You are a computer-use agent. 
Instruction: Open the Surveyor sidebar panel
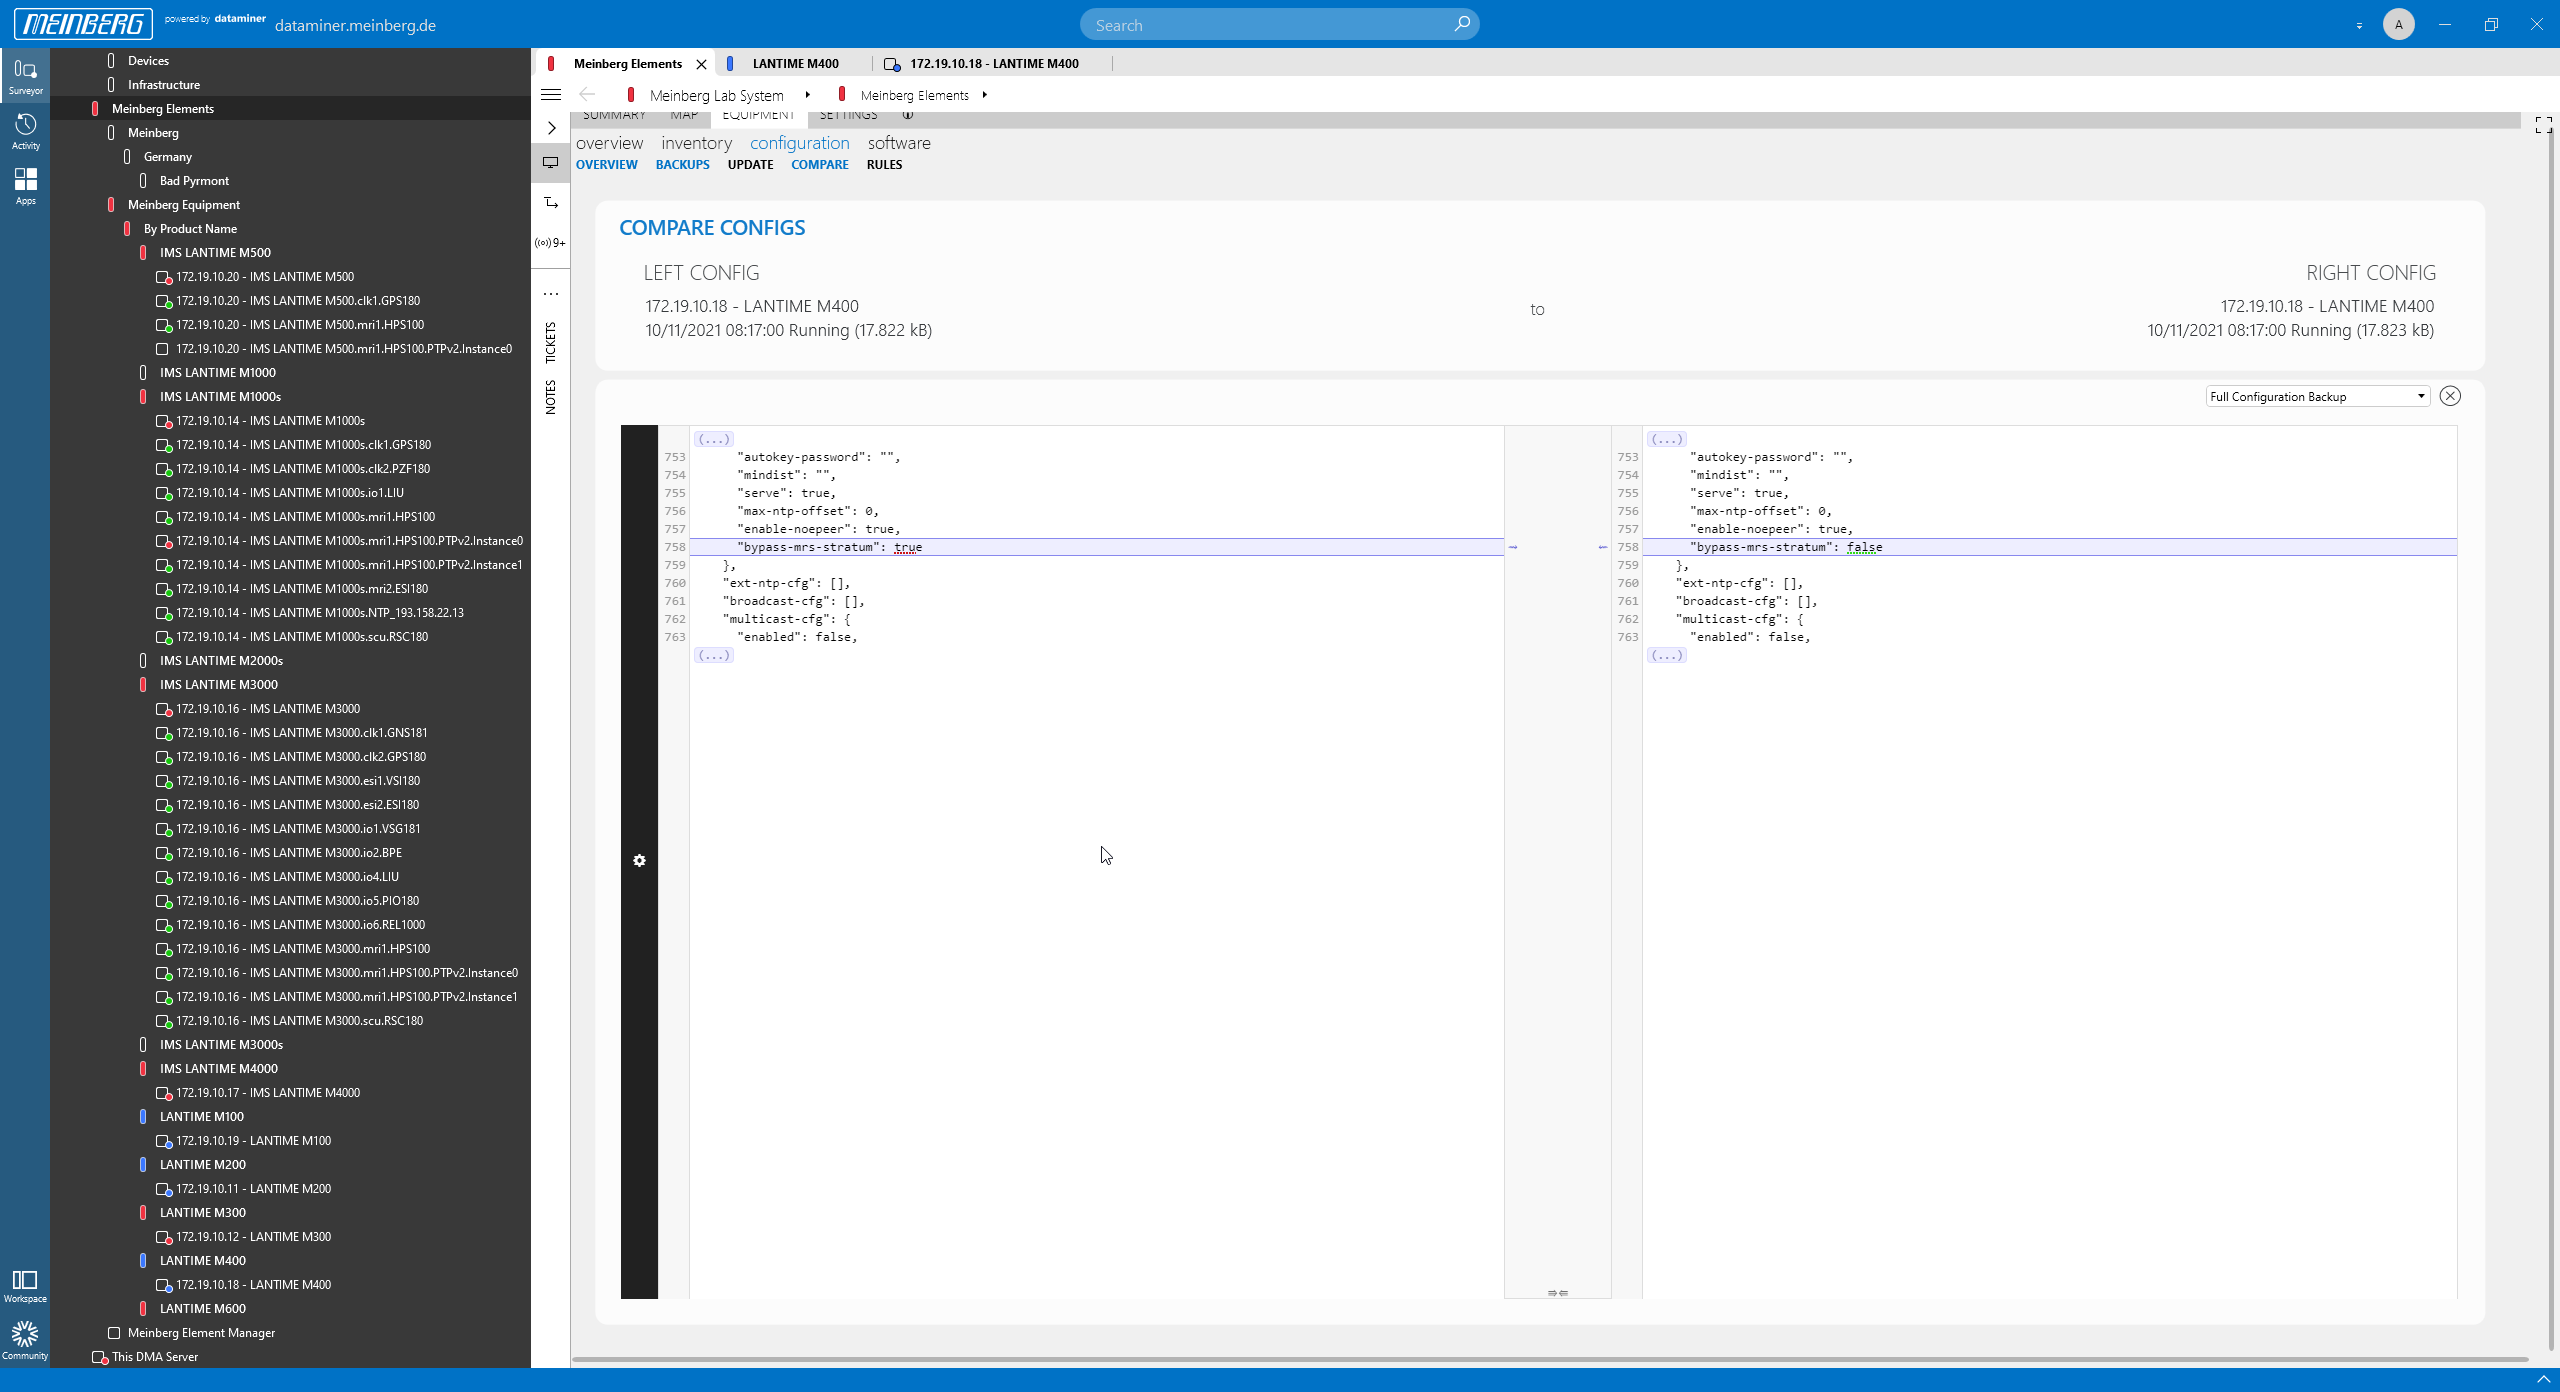click(x=25, y=76)
